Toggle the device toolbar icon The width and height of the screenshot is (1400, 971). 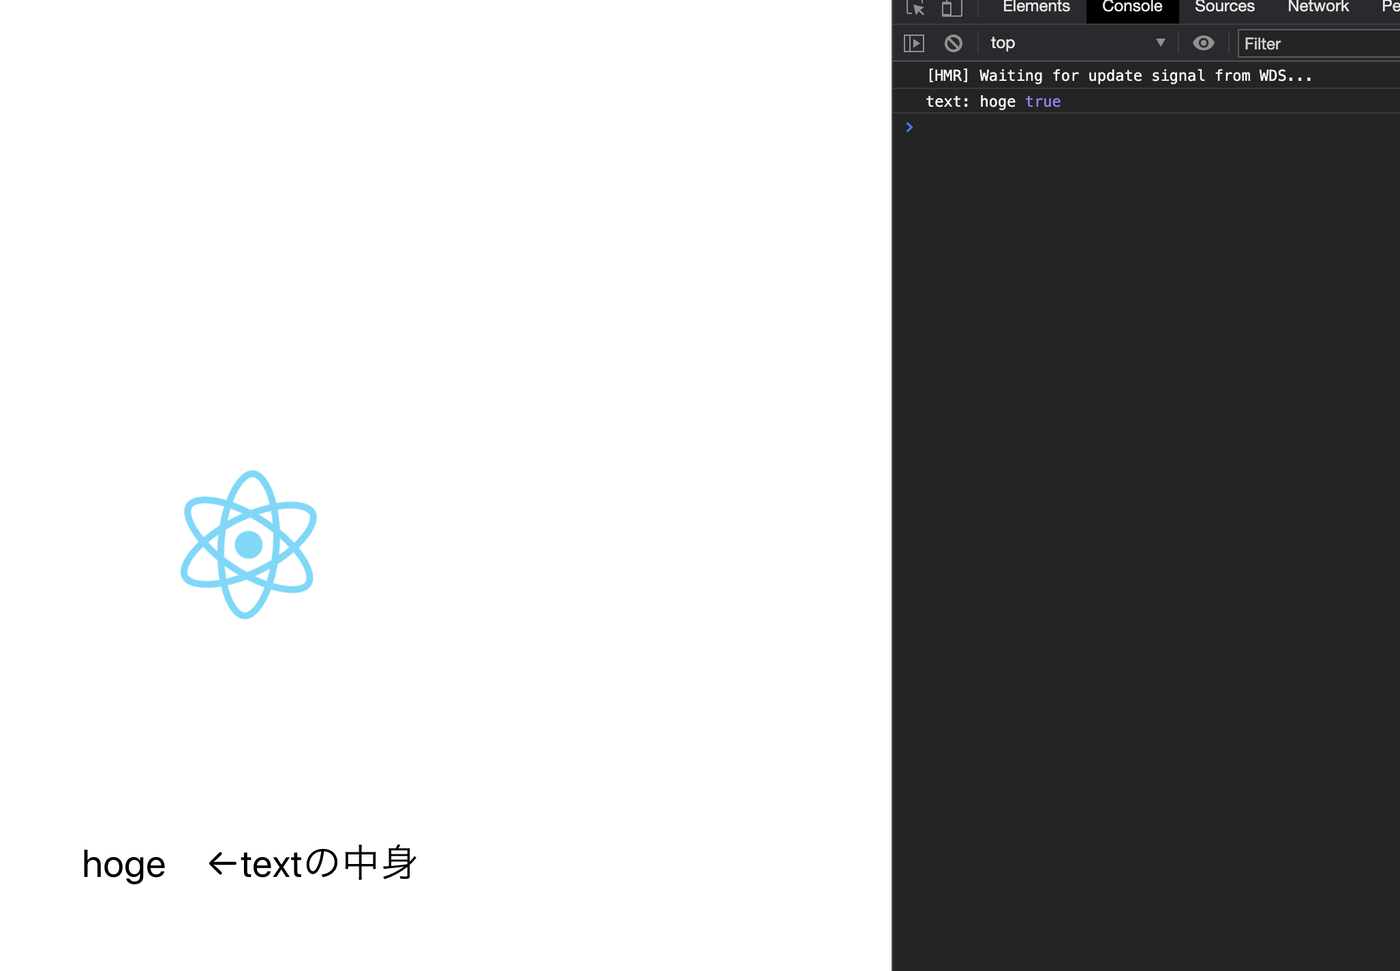(952, 8)
